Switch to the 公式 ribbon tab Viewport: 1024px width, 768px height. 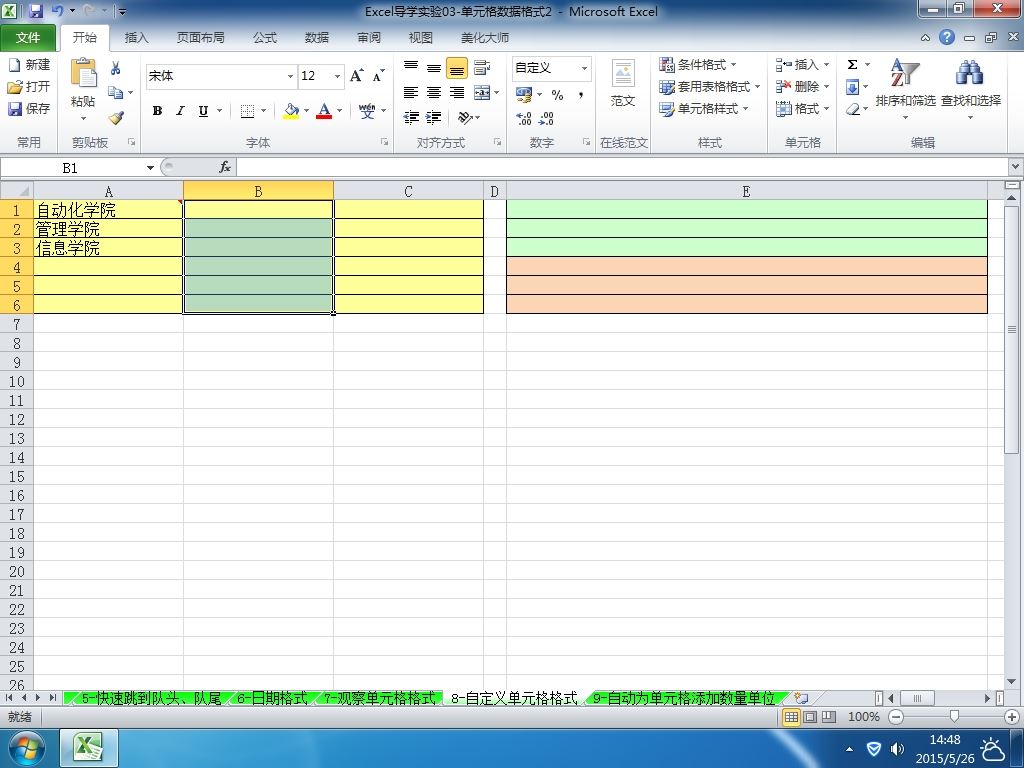[264, 38]
